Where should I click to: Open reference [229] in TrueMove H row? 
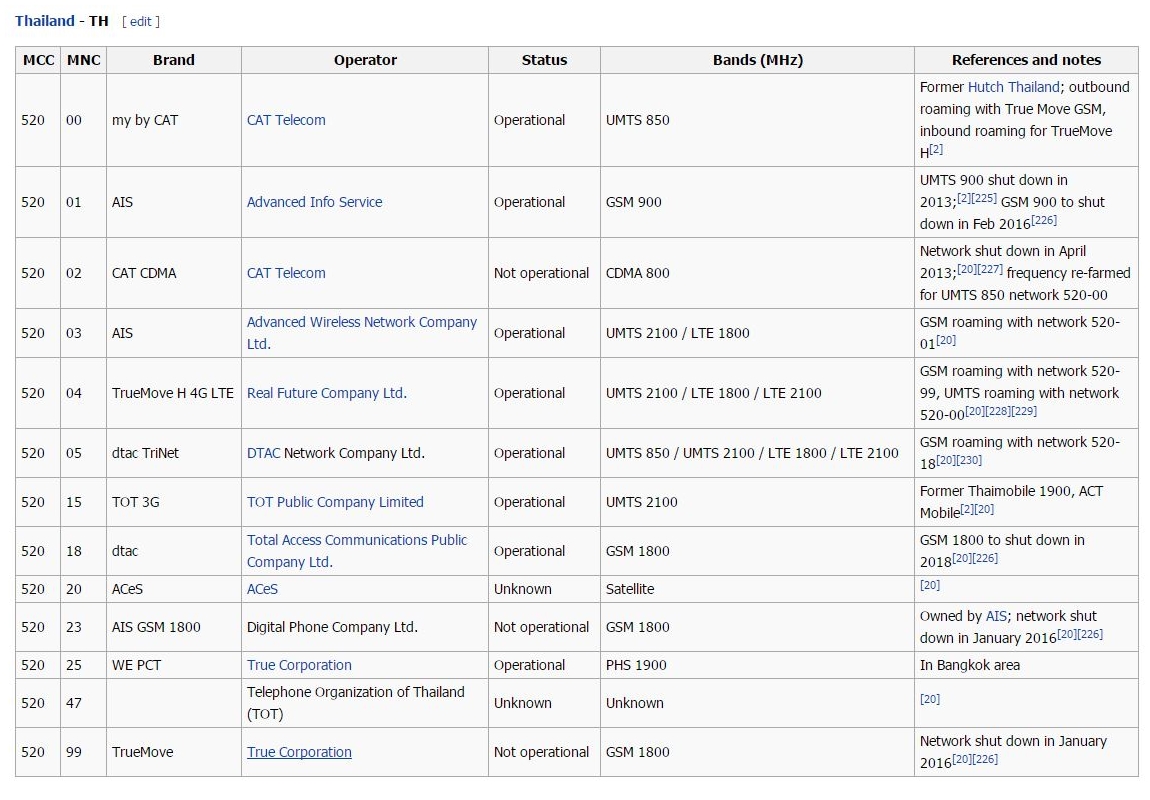point(1024,413)
